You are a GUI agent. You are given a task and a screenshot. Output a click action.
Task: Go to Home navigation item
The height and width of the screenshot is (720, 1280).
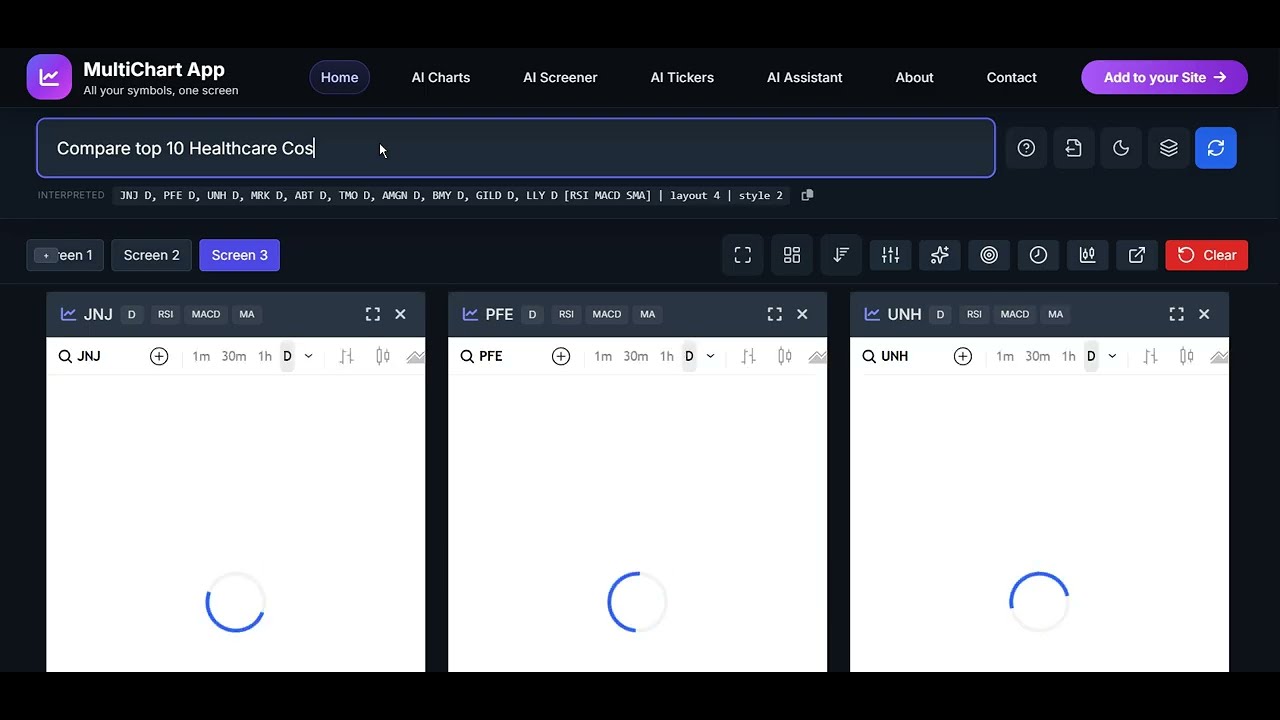click(339, 77)
